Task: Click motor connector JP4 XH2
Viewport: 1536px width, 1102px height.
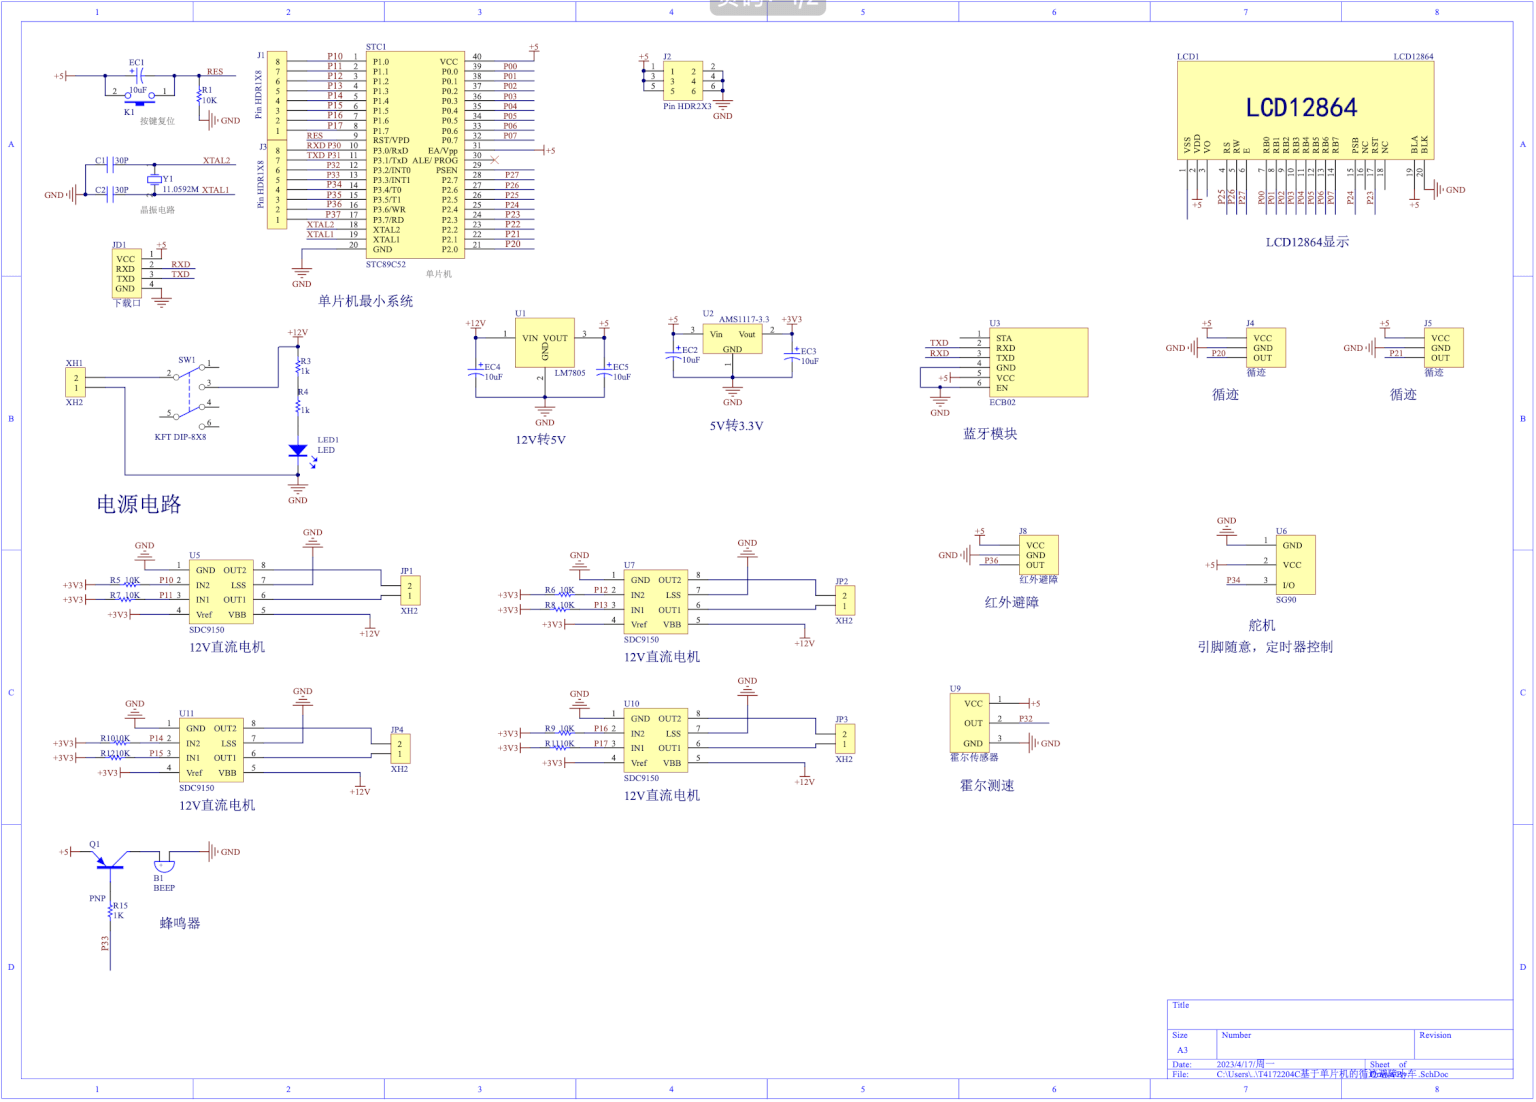Action: (x=400, y=749)
